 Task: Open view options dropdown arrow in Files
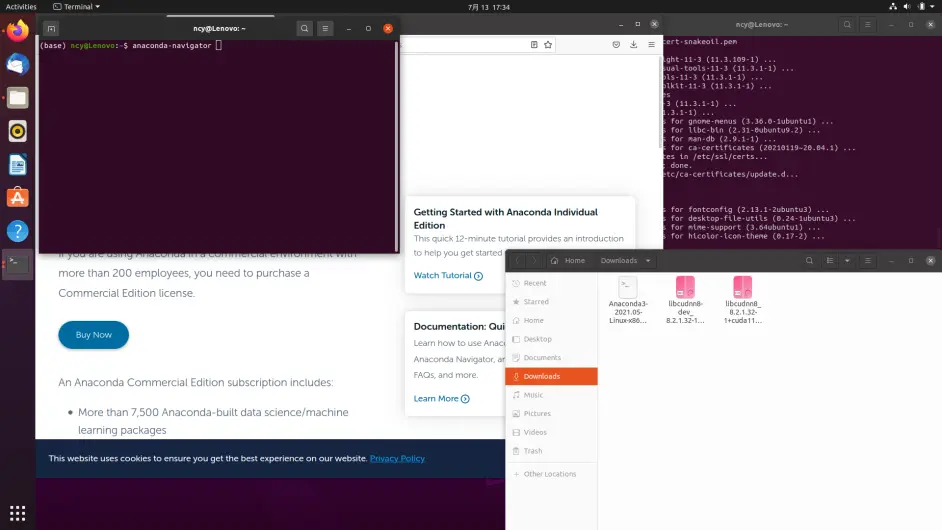(847, 261)
